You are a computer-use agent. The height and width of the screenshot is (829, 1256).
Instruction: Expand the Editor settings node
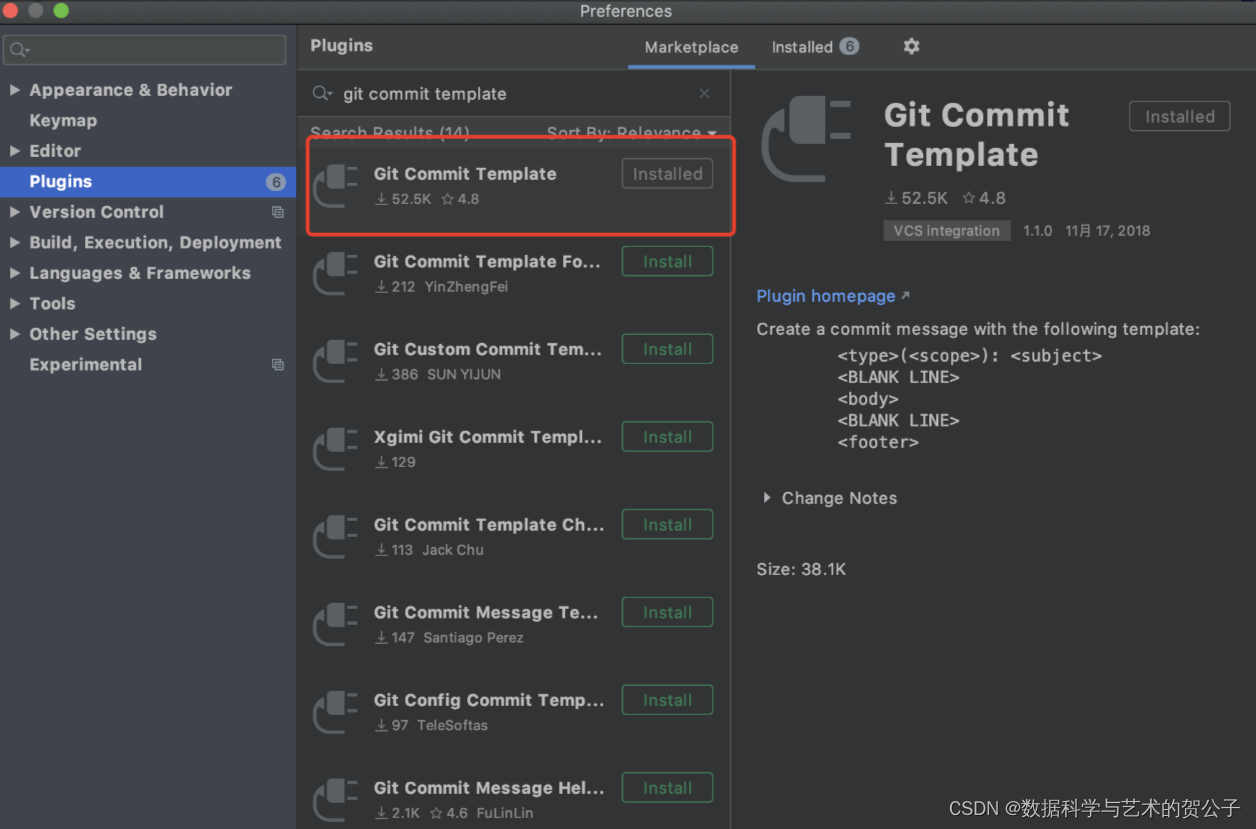pyautogui.click(x=14, y=151)
